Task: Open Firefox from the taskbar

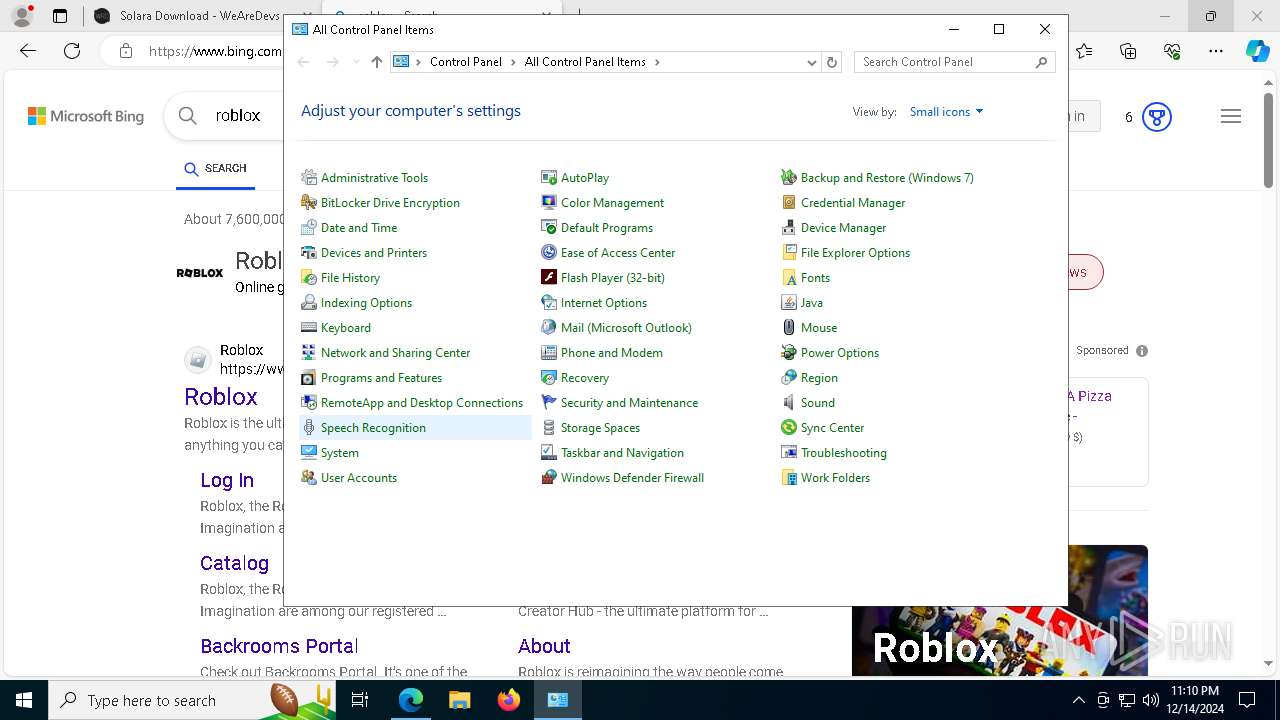Action: click(x=509, y=700)
